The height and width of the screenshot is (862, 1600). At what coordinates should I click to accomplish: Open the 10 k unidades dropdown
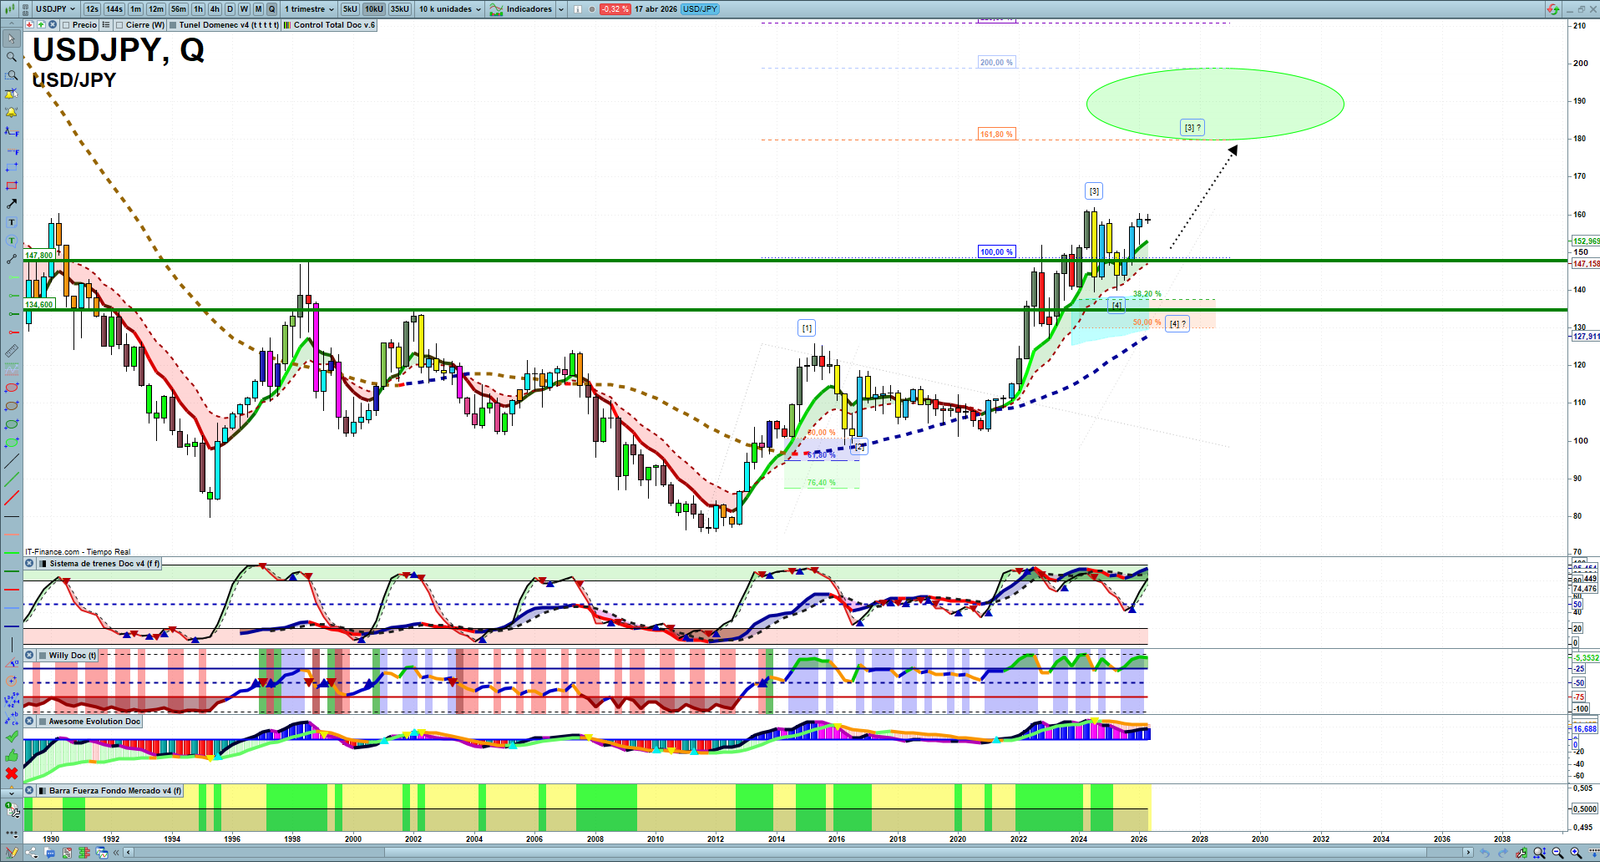(450, 9)
